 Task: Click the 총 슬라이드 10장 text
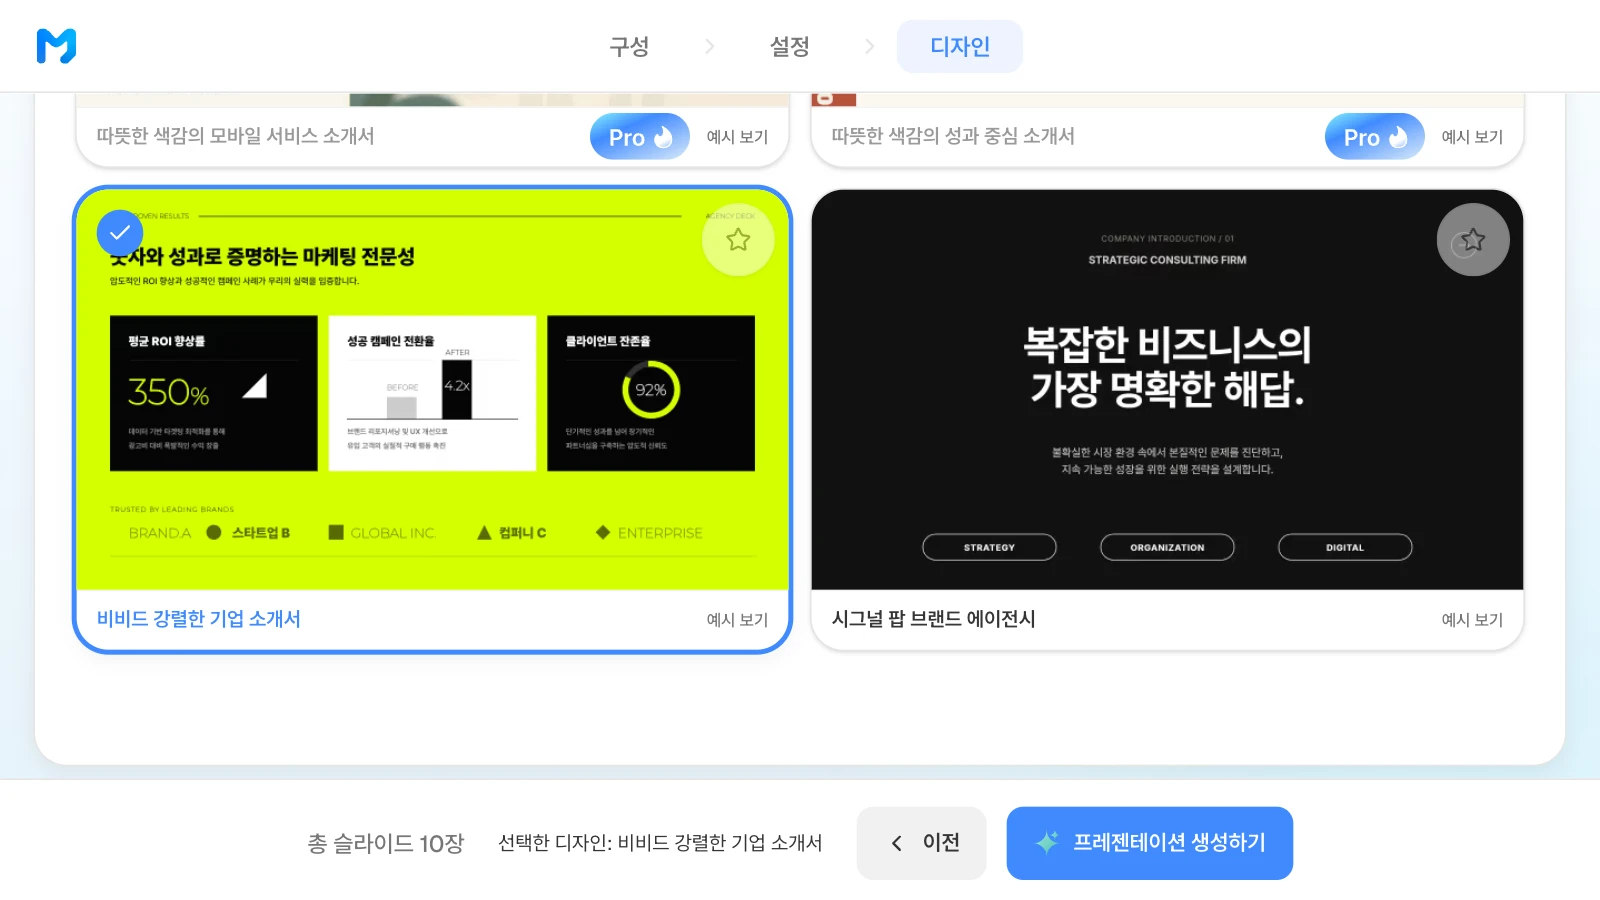click(386, 844)
